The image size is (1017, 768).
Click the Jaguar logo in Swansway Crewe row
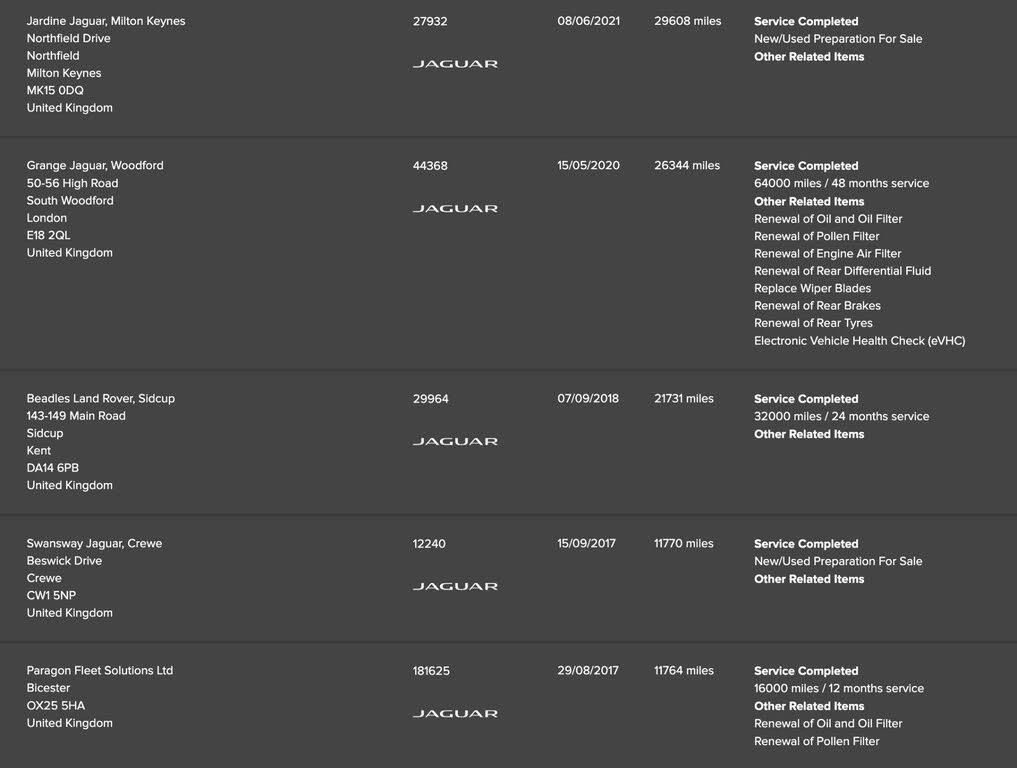455,586
